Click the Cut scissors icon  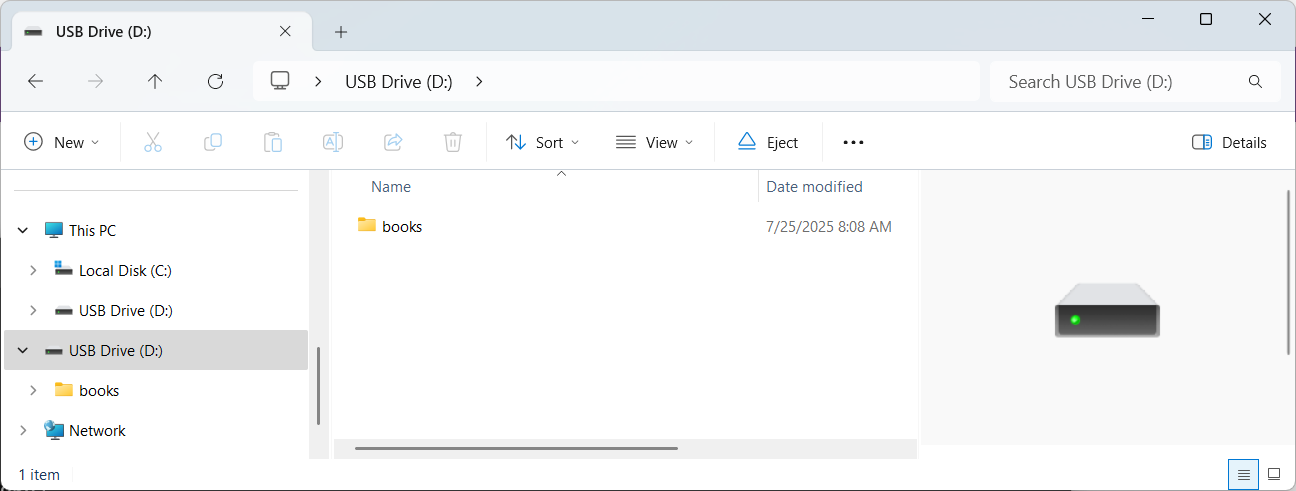coord(153,142)
